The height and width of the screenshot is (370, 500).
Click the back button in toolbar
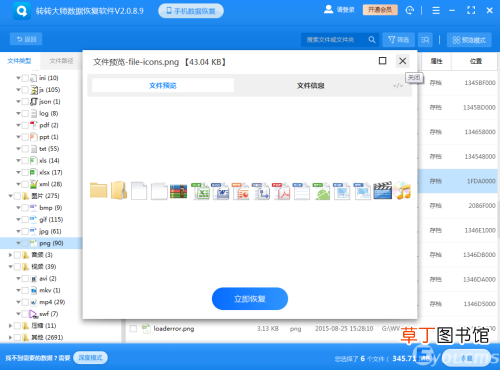pyautogui.click(x=26, y=39)
